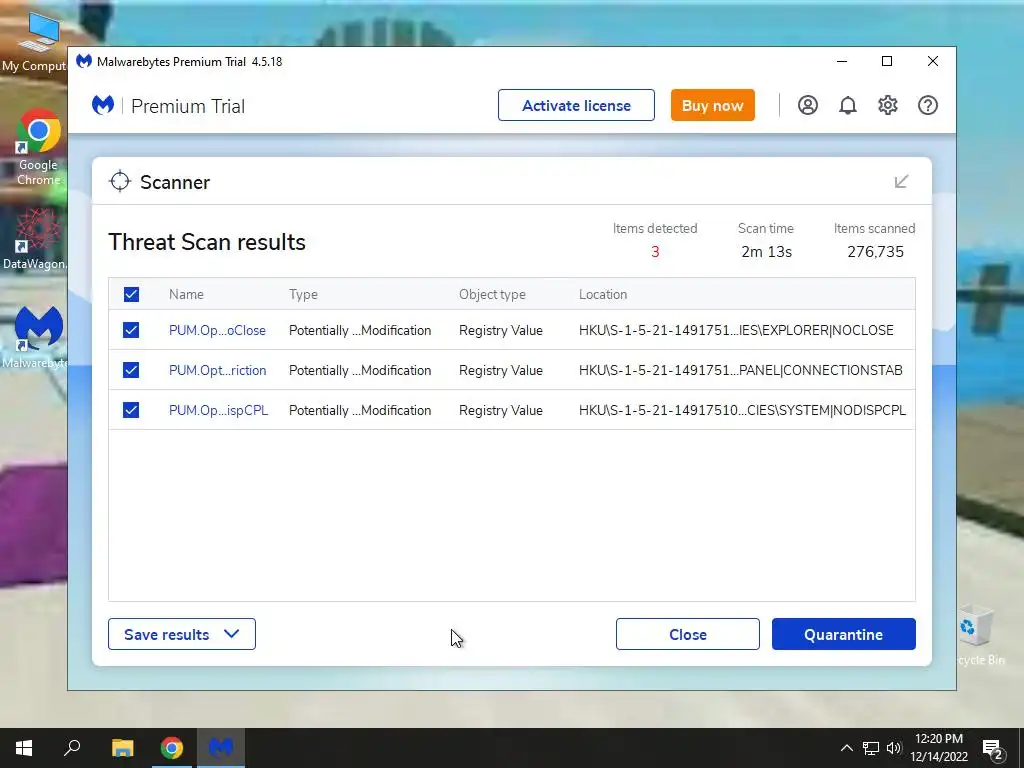Open the PUM.Op...oClose threat link
This screenshot has height=768, width=1024.
pyautogui.click(x=217, y=330)
